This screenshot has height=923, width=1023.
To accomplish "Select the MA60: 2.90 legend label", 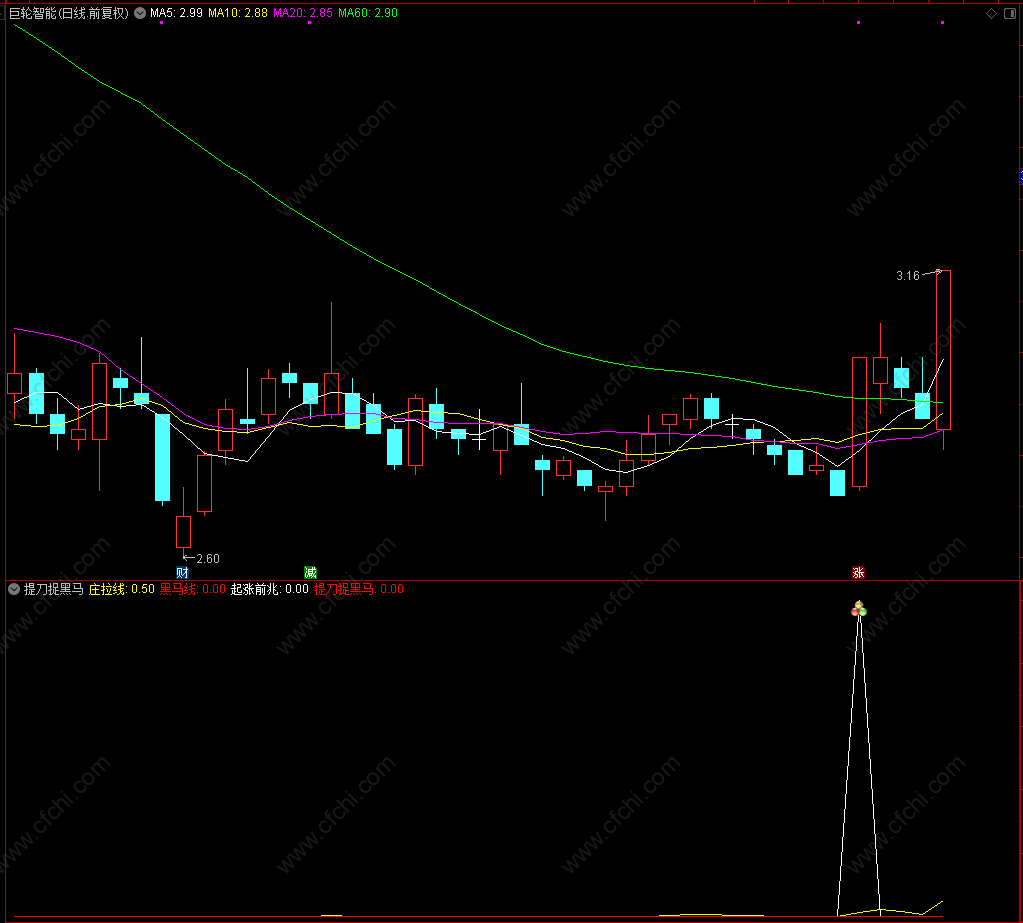I will [x=368, y=13].
